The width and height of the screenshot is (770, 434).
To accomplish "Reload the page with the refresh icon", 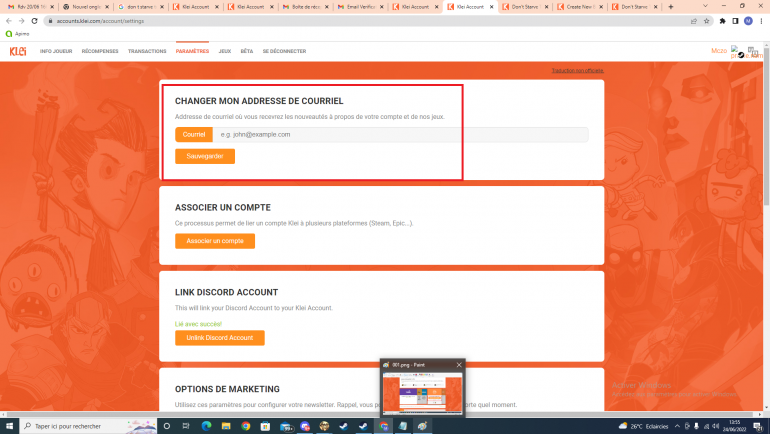I will pyautogui.click(x=35, y=20).
